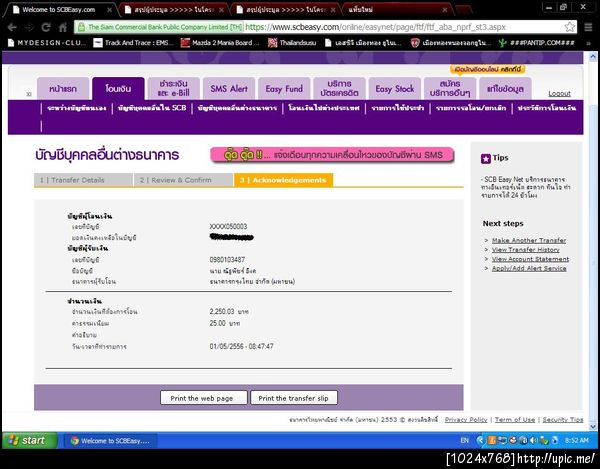The image size is (600, 469).
Task: Select other-bank third-party account submenu
Action: click(237, 108)
